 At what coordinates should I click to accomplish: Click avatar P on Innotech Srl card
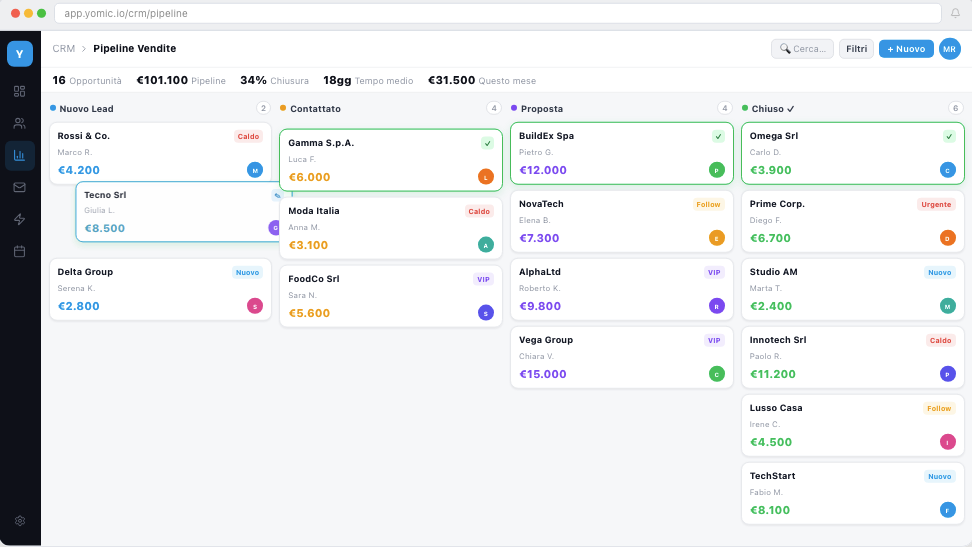coord(948,374)
